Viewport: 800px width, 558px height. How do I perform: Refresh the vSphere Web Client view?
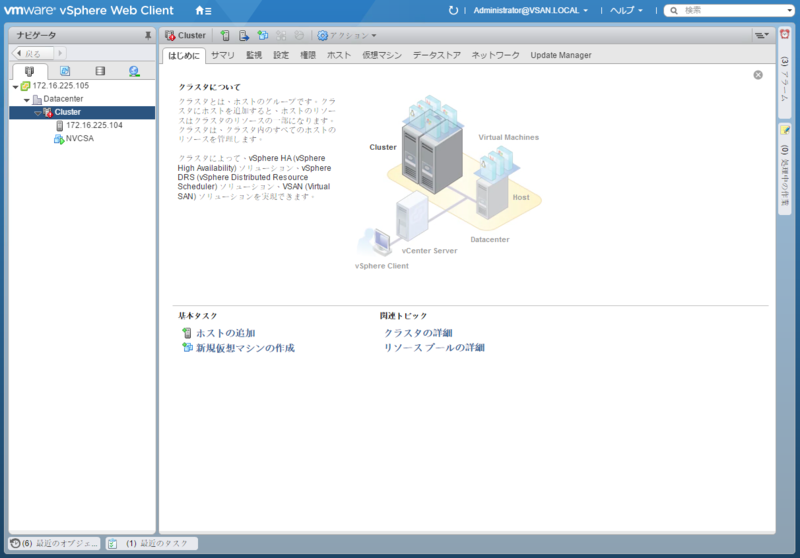(x=453, y=10)
